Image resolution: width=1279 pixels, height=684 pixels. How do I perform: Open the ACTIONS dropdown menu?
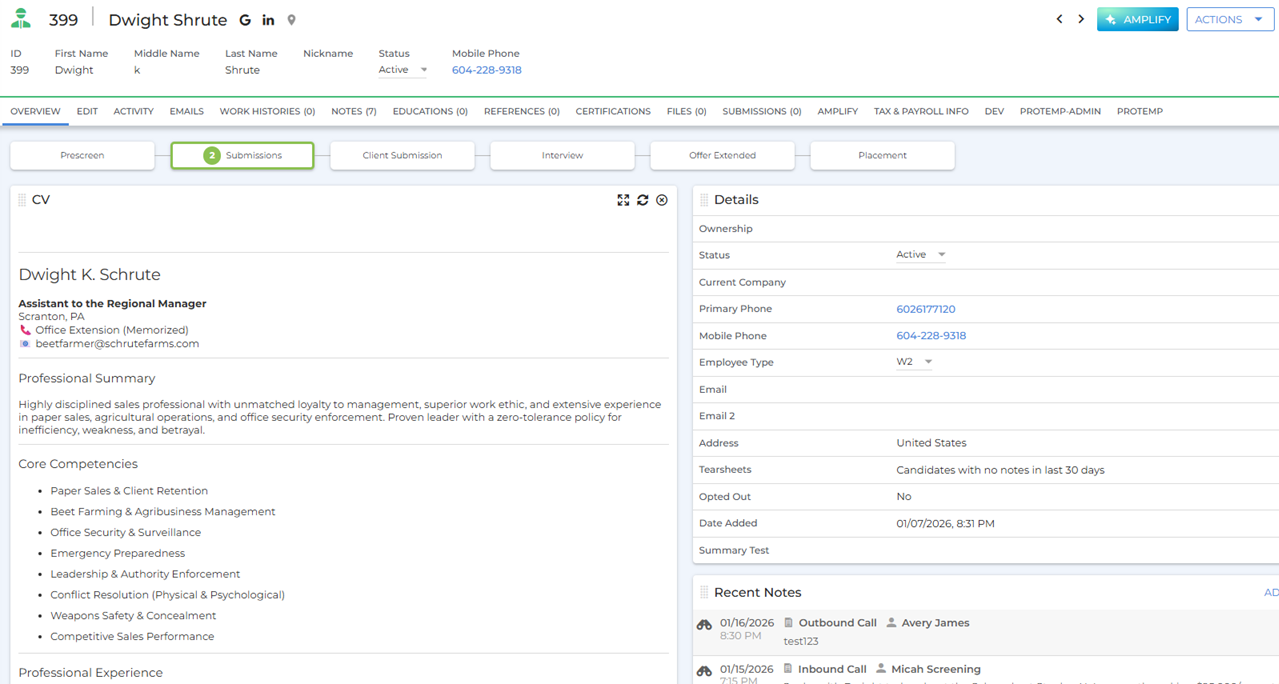tap(1230, 19)
